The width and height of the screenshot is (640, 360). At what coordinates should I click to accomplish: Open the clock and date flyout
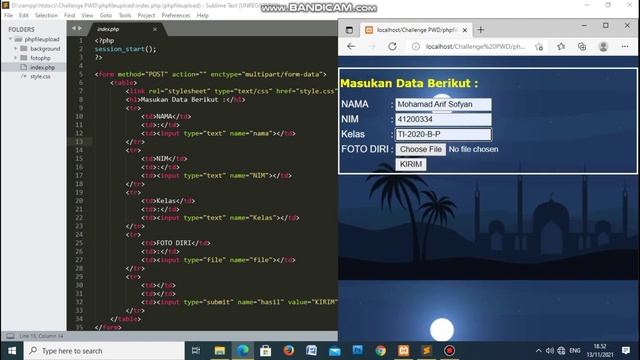coord(600,351)
